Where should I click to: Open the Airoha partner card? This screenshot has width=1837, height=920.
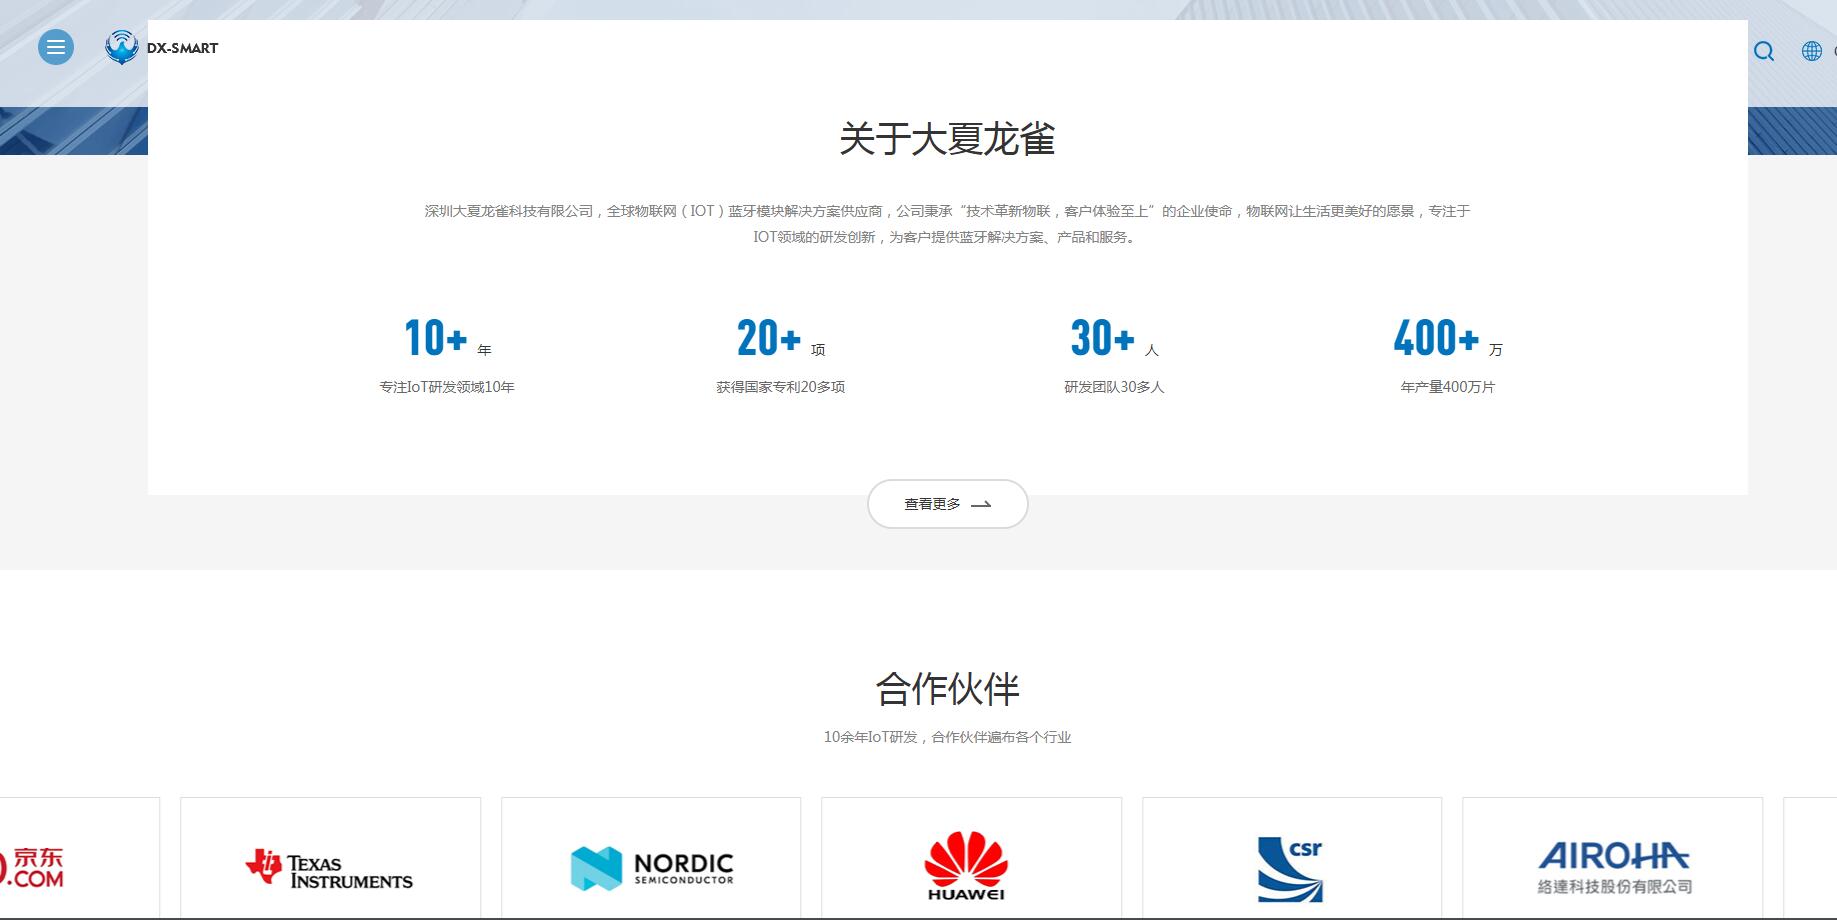point(1612,858)
